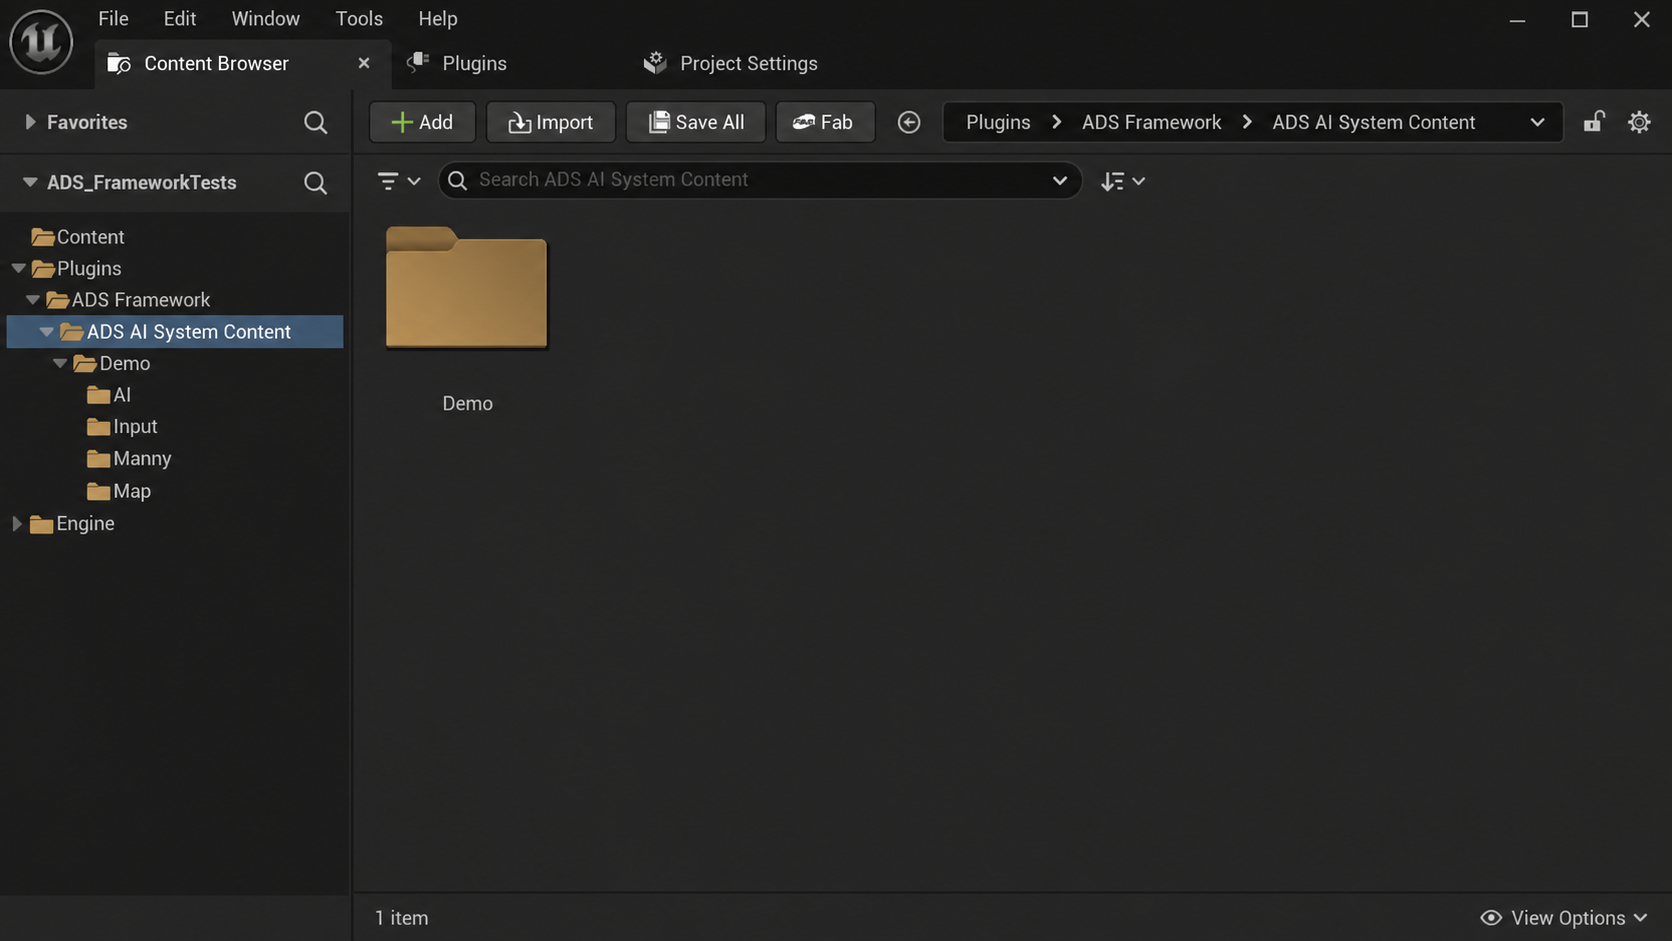Click ADS AI System Content breadcrumb
The image size is (1672, 941).
click(x=1373, y=122)
